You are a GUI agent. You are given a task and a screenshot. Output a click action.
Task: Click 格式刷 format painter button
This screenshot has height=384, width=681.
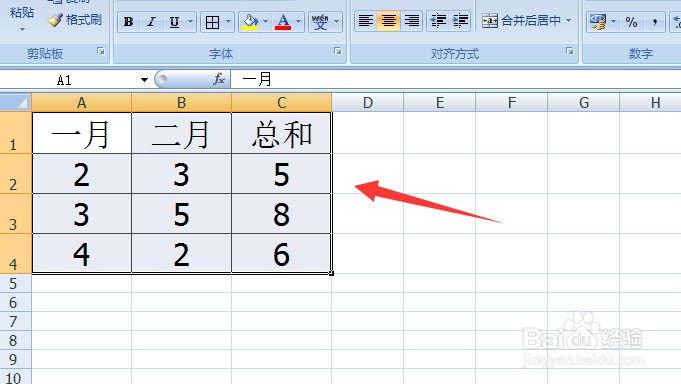pos(75,20)
